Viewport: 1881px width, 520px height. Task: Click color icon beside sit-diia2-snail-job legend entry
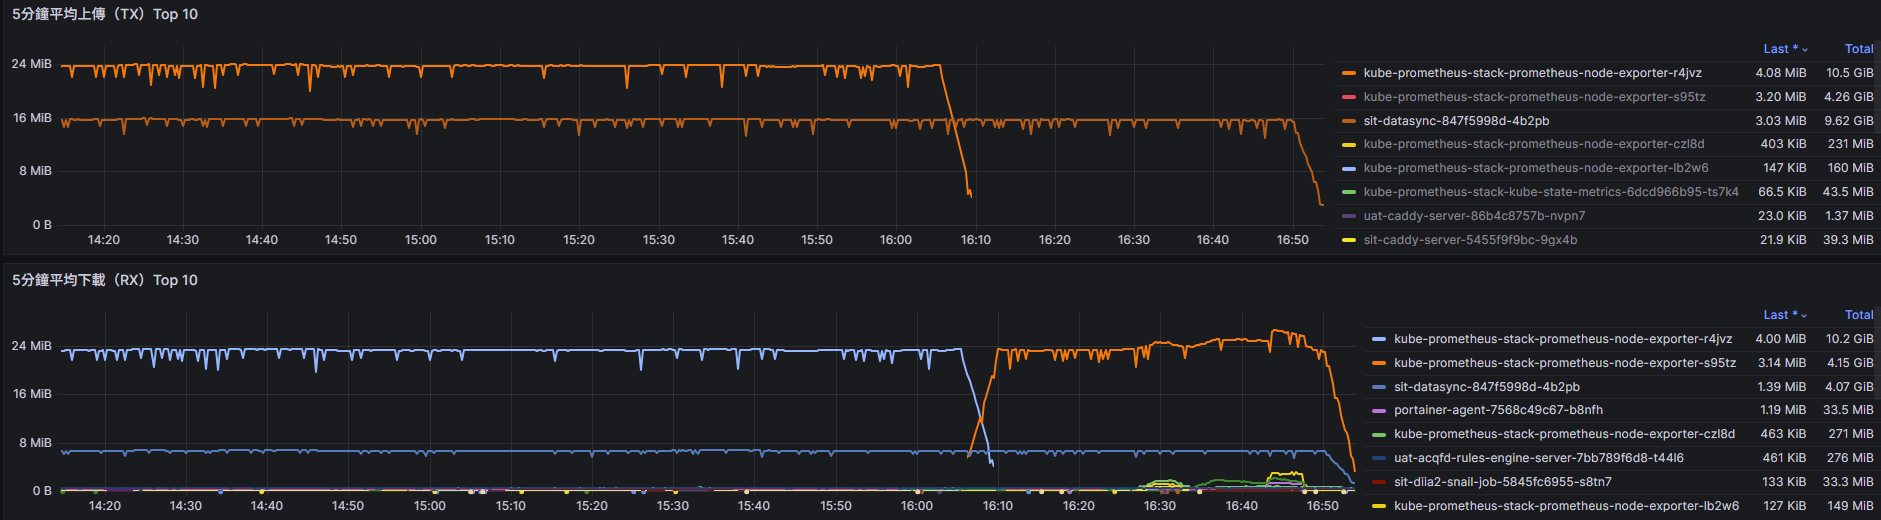coord(1379,482)
